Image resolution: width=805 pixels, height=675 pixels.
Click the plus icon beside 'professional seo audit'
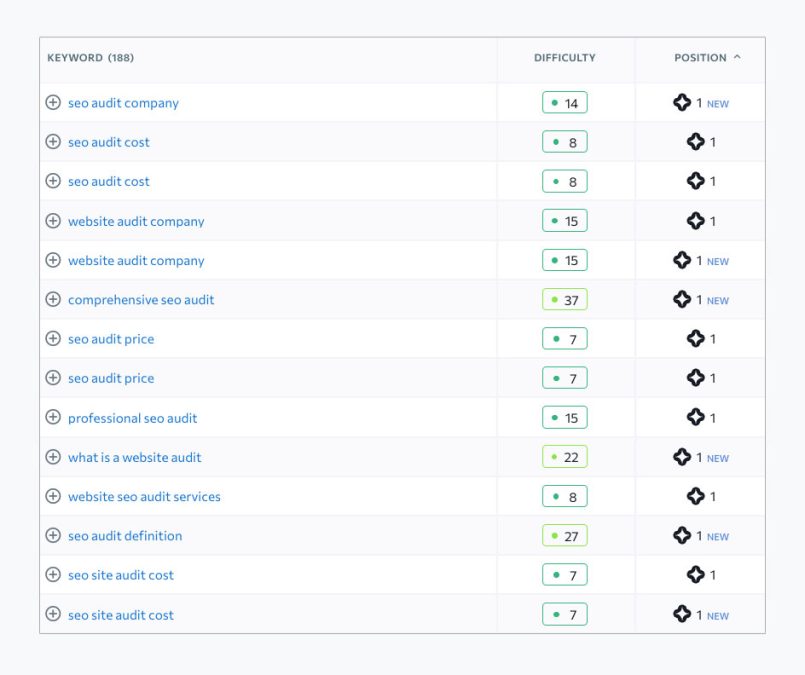click(53, 417)
